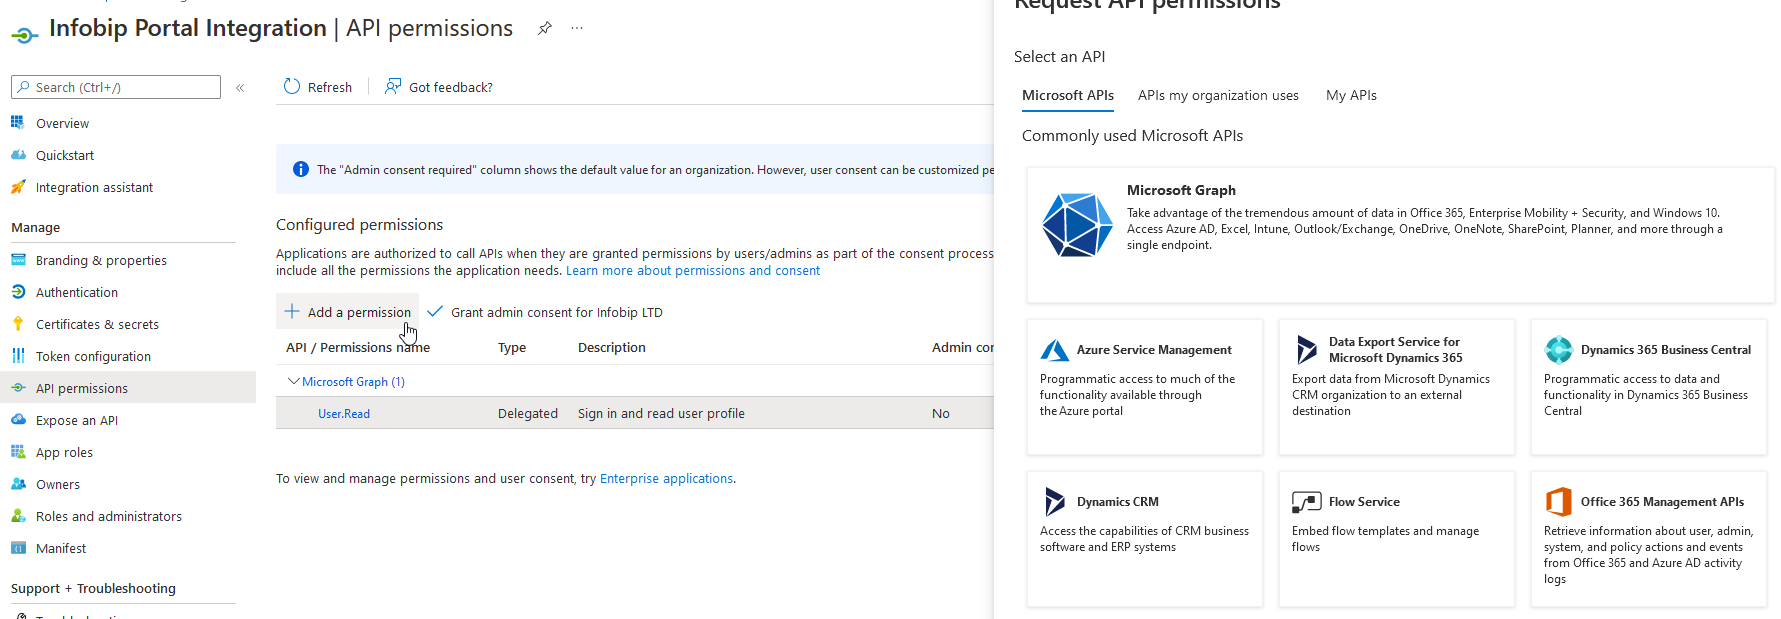
Task: Click the sidebar Search (Ctrl+/) field
Action: [116, 87]
